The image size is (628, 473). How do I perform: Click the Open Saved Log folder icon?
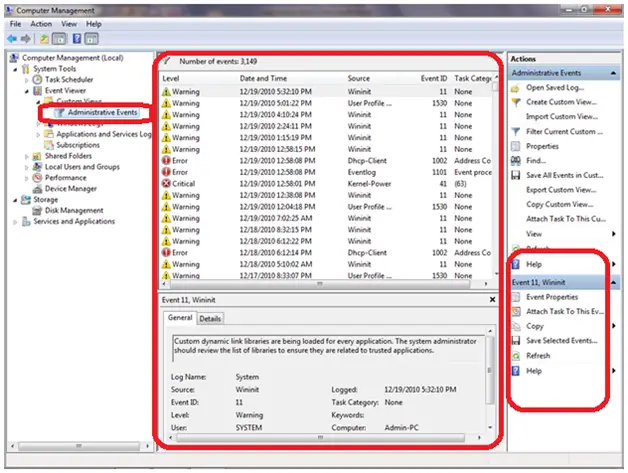point(516,88)
